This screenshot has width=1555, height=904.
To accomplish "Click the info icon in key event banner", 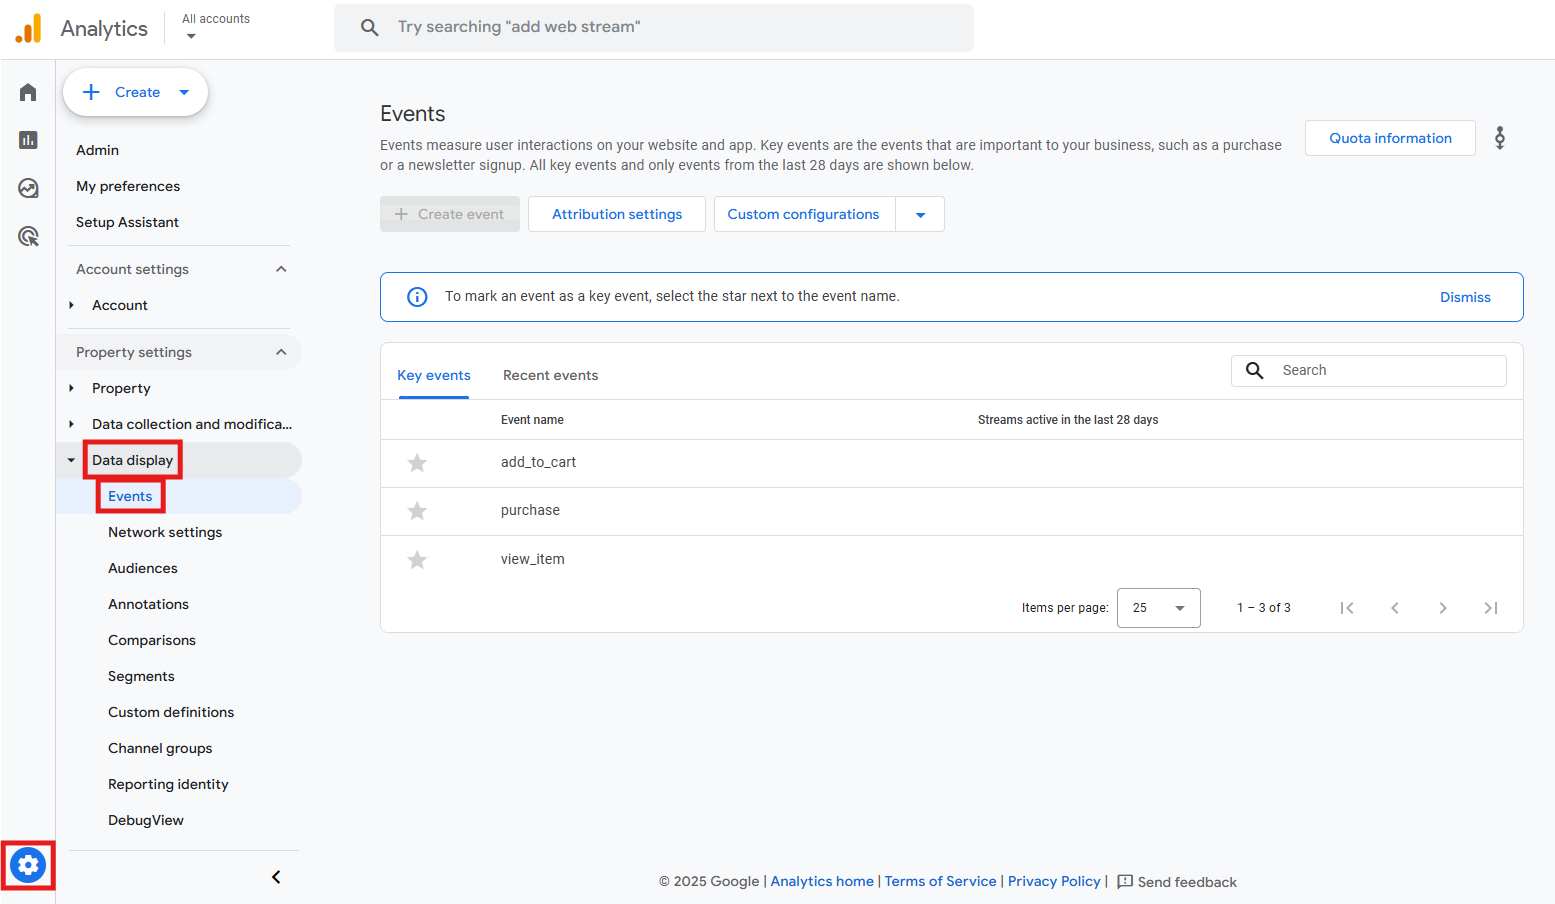I will [x=417, y=297].
